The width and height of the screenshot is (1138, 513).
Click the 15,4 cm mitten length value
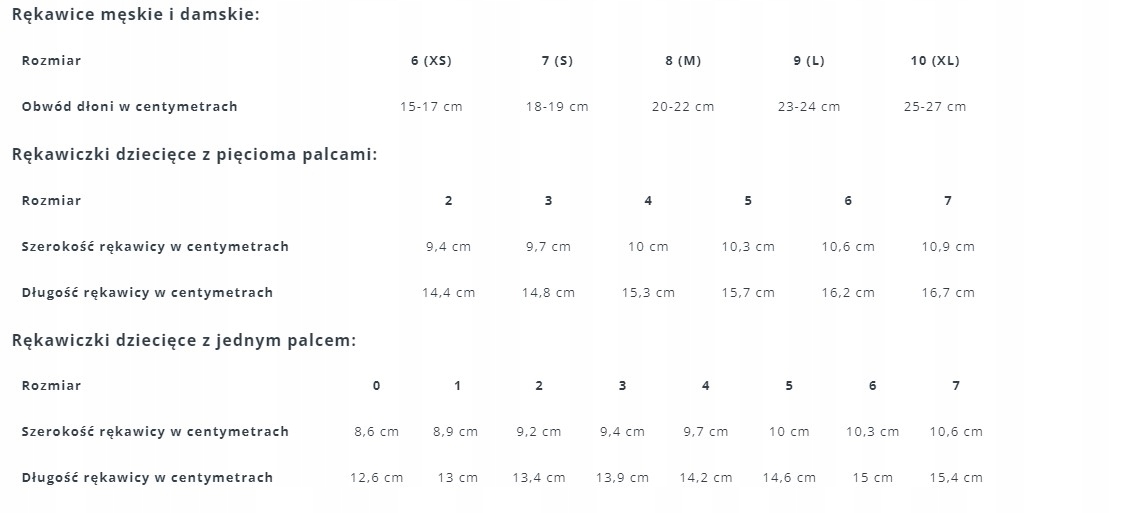click(956, 478)
